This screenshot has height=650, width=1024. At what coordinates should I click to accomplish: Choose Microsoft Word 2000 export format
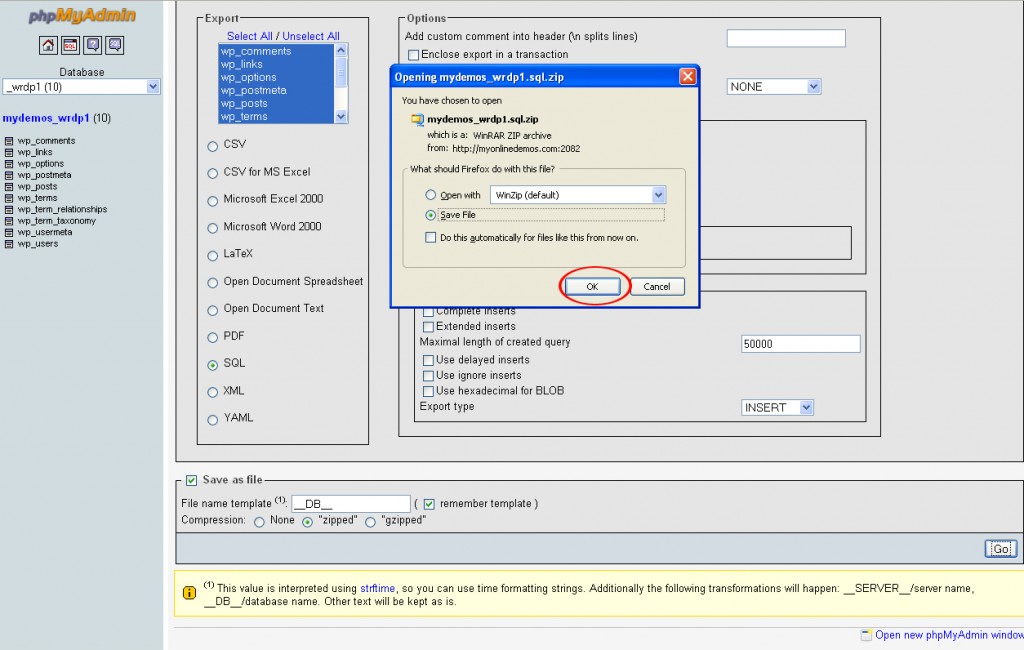212,229
